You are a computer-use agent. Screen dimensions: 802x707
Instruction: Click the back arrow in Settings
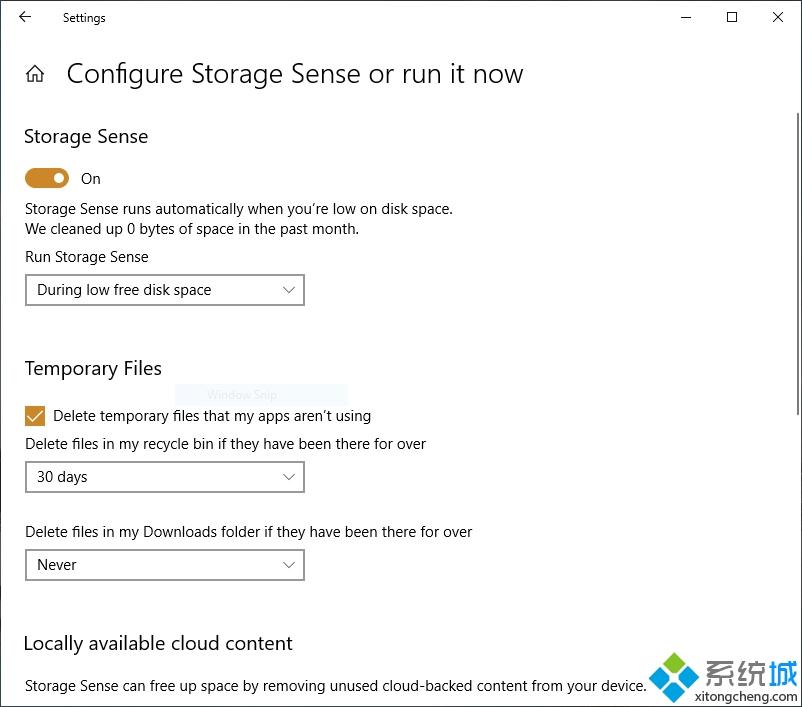[25, 17]
